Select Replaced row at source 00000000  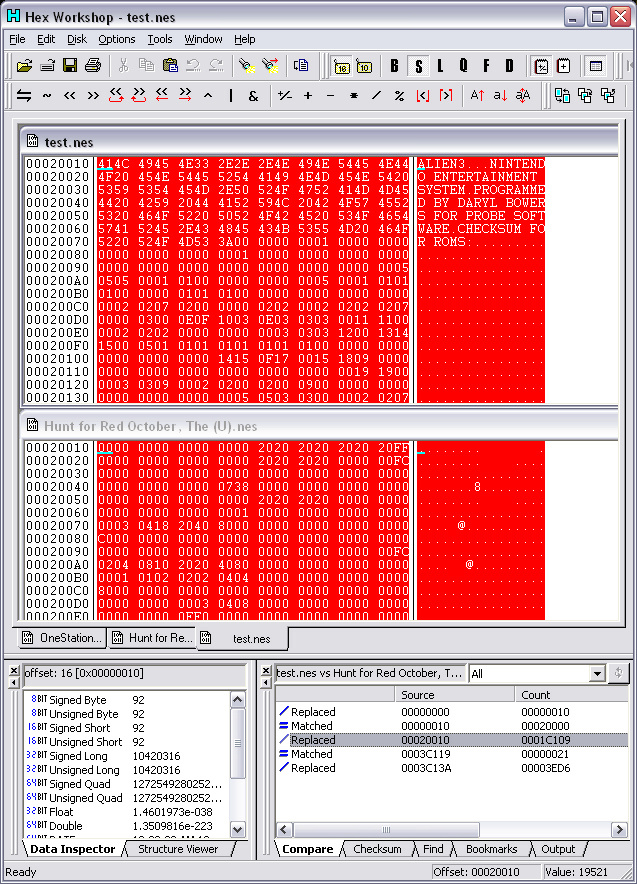[452, 712]
